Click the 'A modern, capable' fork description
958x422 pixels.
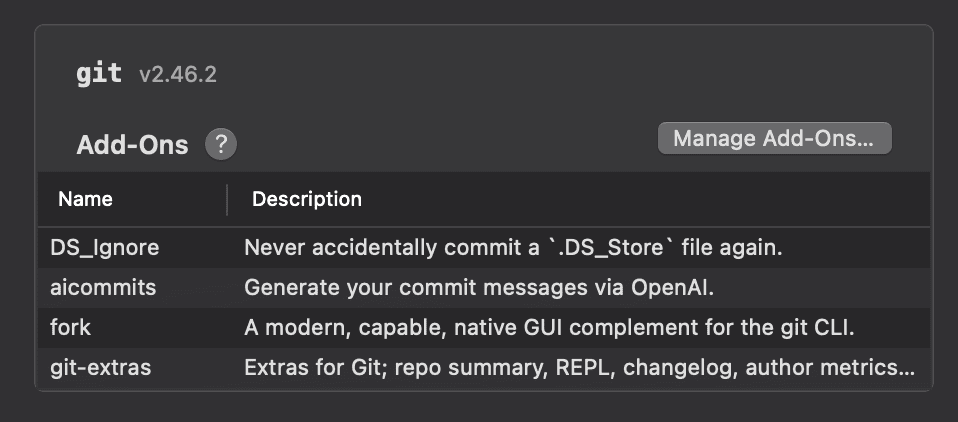pyautogui.click(x=553, y=327)
